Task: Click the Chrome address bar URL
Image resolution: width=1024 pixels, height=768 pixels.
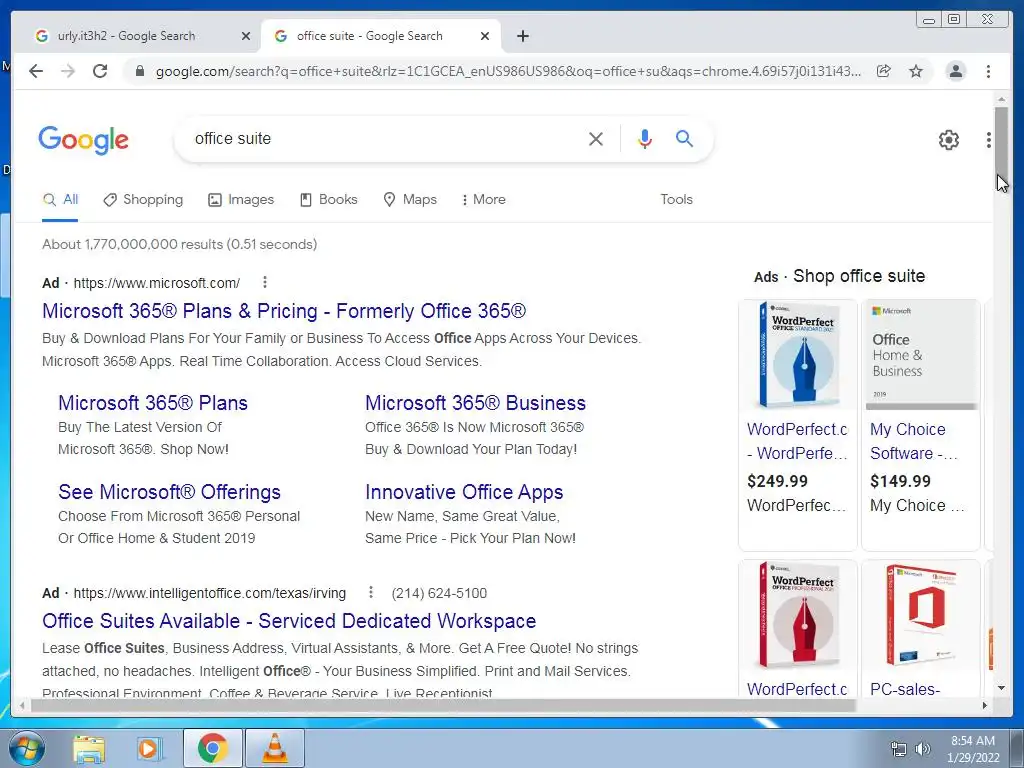Action: (508, 71)
